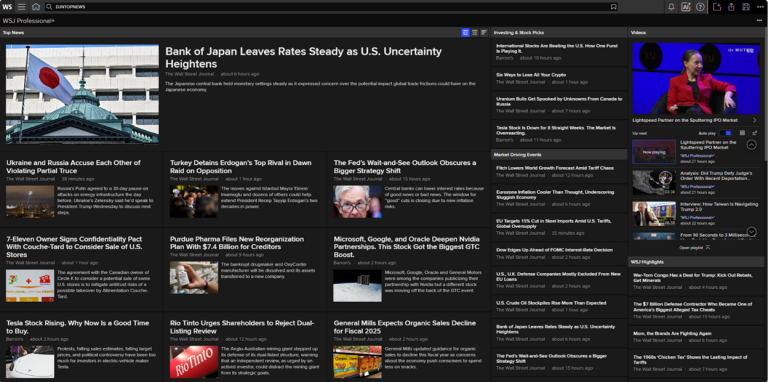Image resolution: width=768 pixels, height=382 pixels.
Task: Click the Purdue pill bottle thumbnail
Action: tap(194, 278)
